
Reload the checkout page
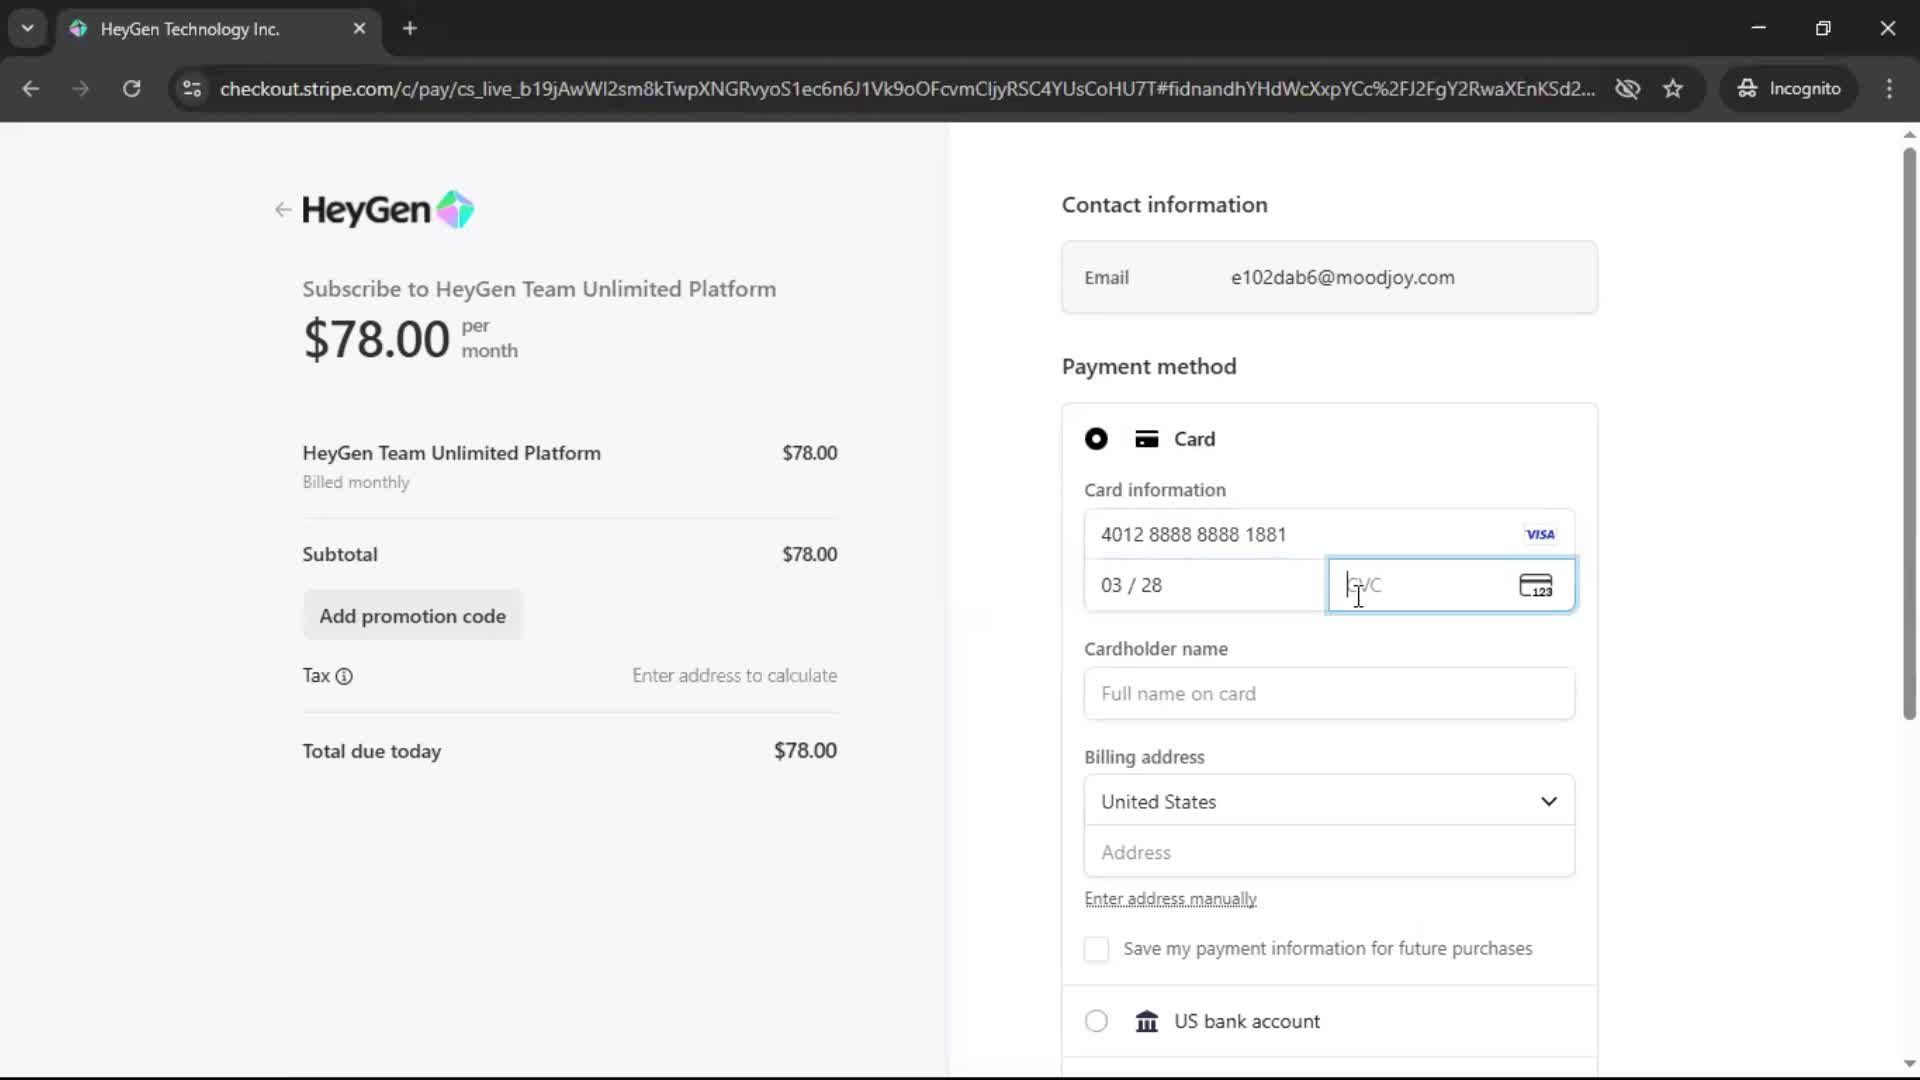131,89
